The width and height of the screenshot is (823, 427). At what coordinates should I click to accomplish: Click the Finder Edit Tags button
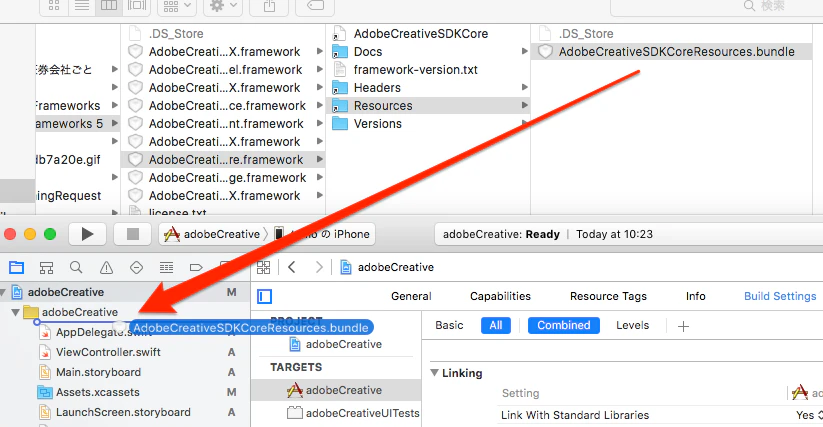[x=315, y=6]
